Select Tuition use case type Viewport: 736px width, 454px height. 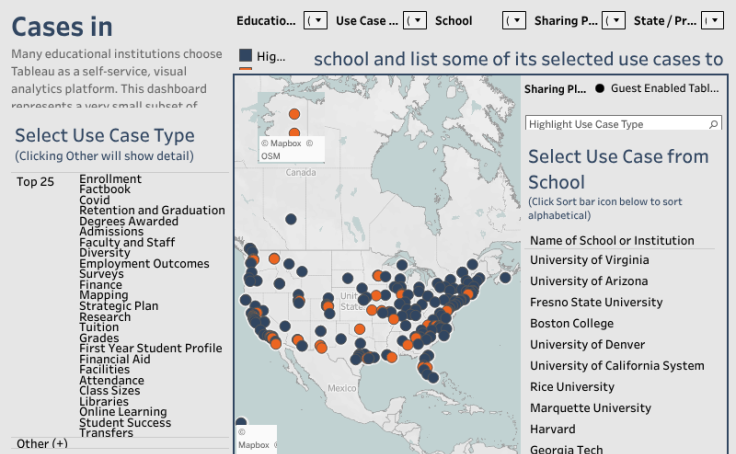pyautogui.click(x=99, y=327)
